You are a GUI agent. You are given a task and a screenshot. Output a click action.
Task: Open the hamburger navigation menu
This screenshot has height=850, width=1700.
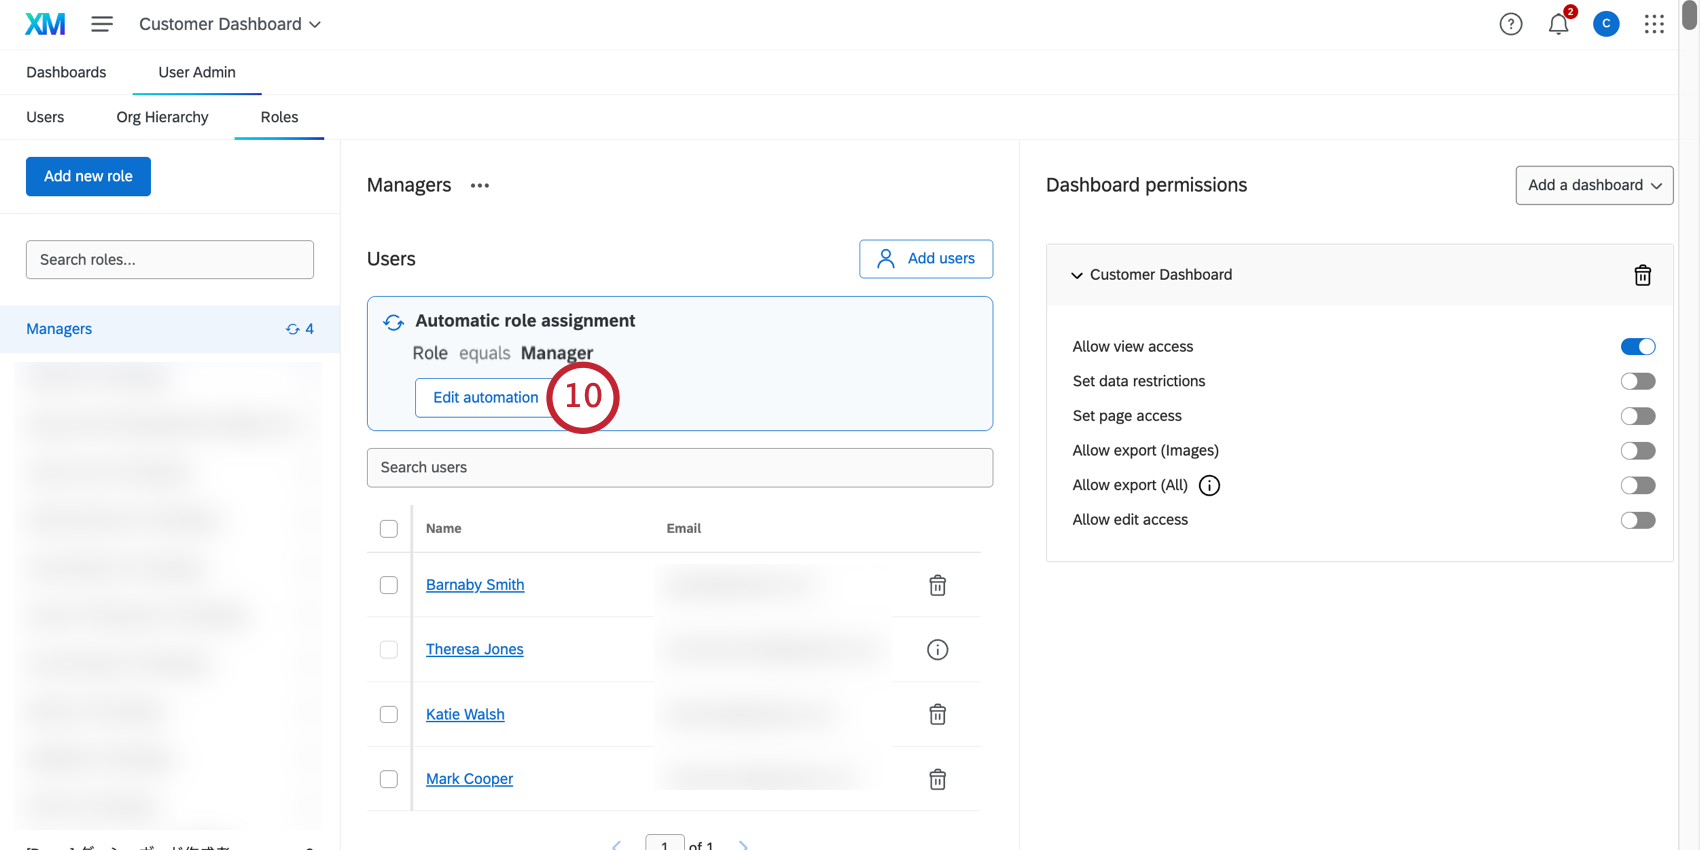[x=102, y=24]
